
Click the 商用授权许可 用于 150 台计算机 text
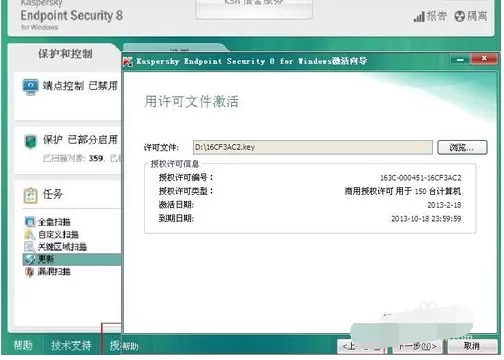point(403,191)
